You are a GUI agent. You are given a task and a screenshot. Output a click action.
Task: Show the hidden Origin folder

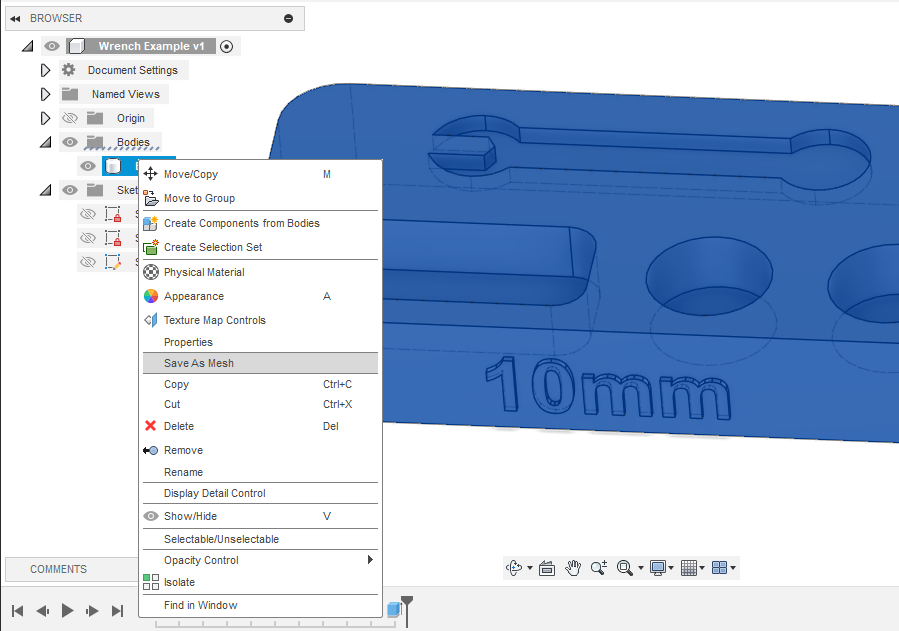click(x=70, y=118)
